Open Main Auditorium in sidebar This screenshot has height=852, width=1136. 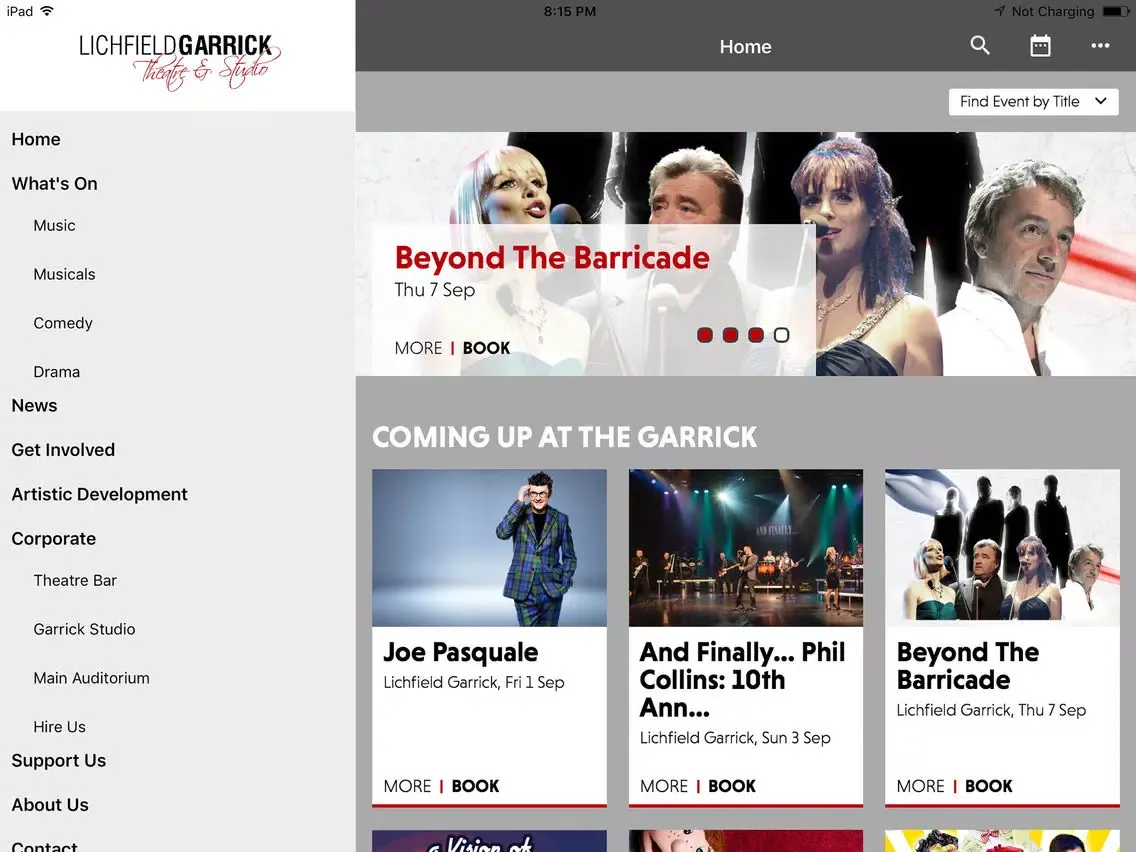coord(91,678)
